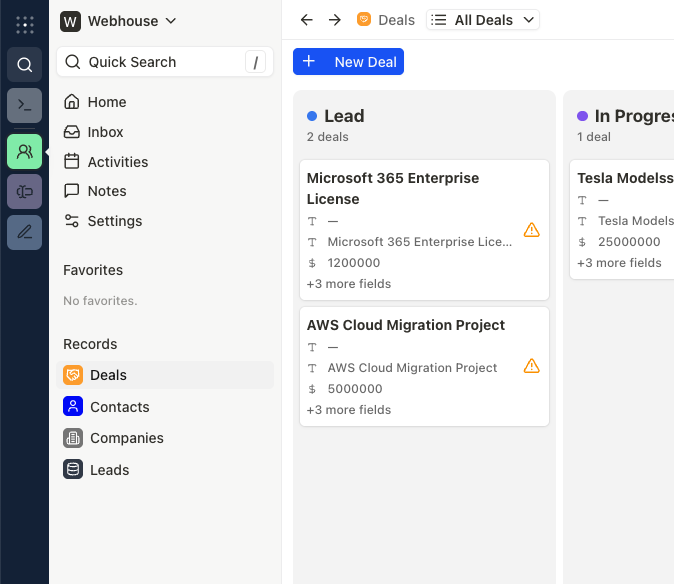Click the search icon in dark rail
The image size is (674, 584).
point(25,64)
